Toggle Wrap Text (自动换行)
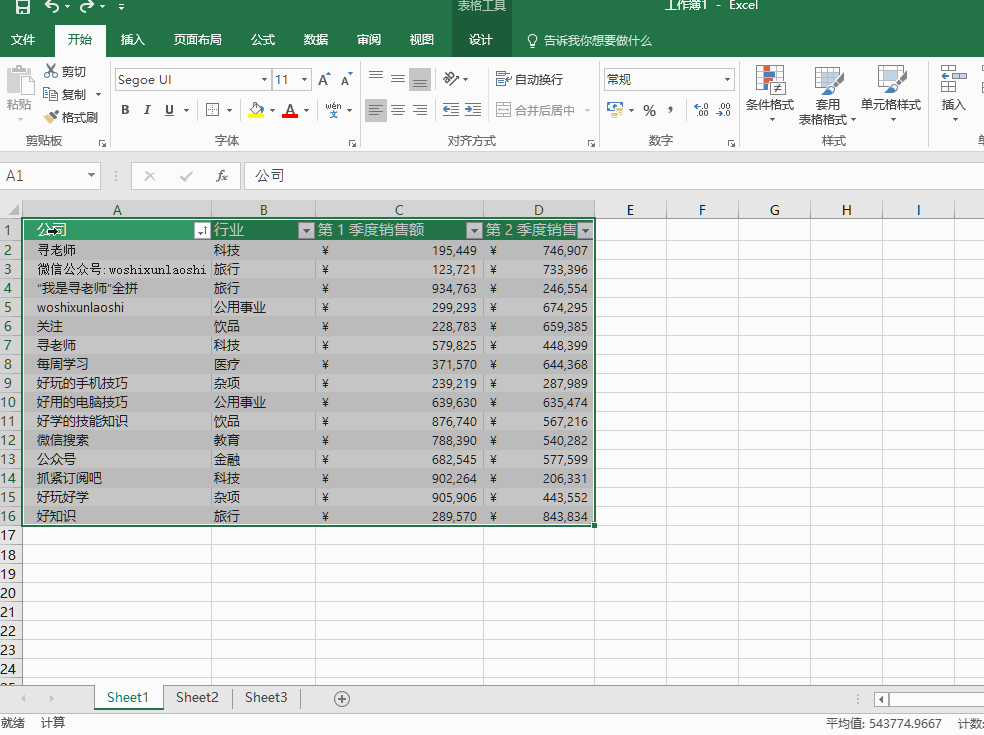The height and width of the screenshot is (735, 984). (529, 80)
